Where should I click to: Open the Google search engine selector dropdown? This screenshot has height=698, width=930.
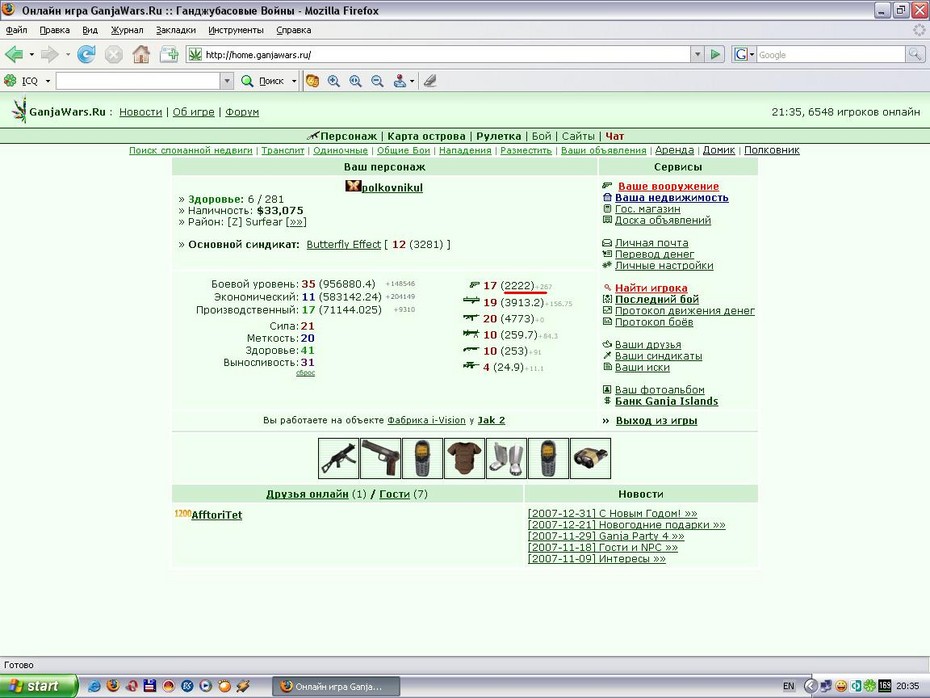743,55
